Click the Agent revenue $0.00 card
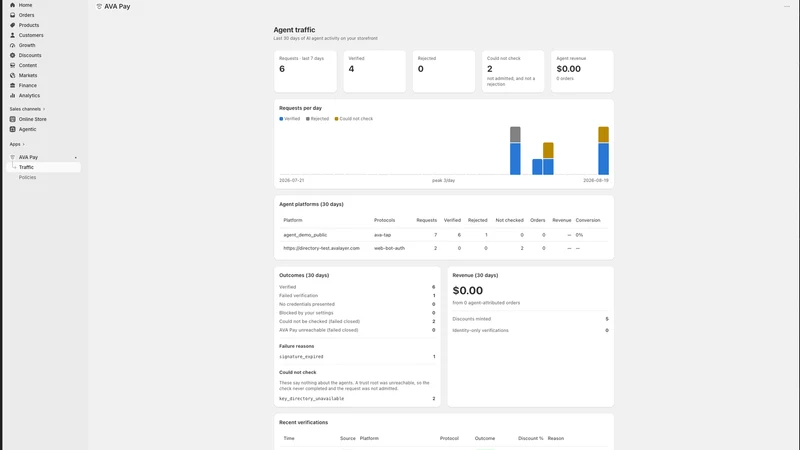800x450 pixels. coord(582,71)
